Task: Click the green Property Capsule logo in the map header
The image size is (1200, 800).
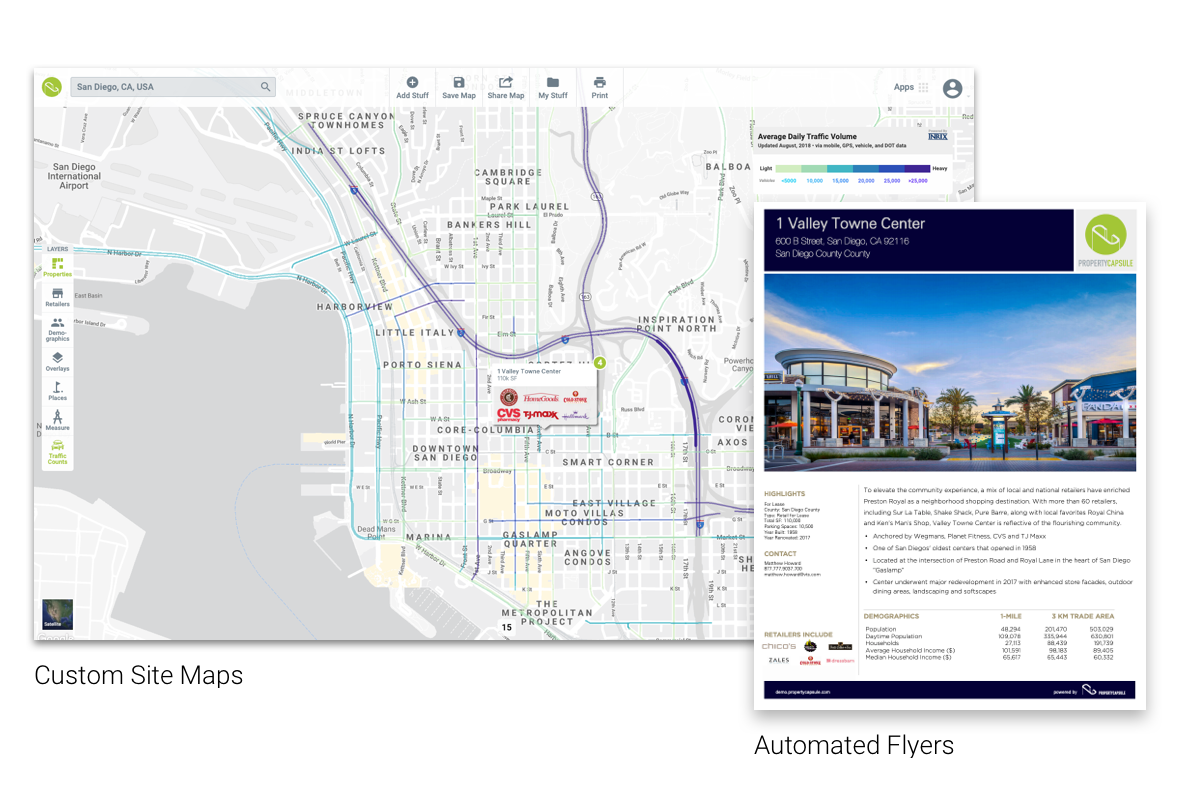Action: pyautogui.click(x=52, y=87)
